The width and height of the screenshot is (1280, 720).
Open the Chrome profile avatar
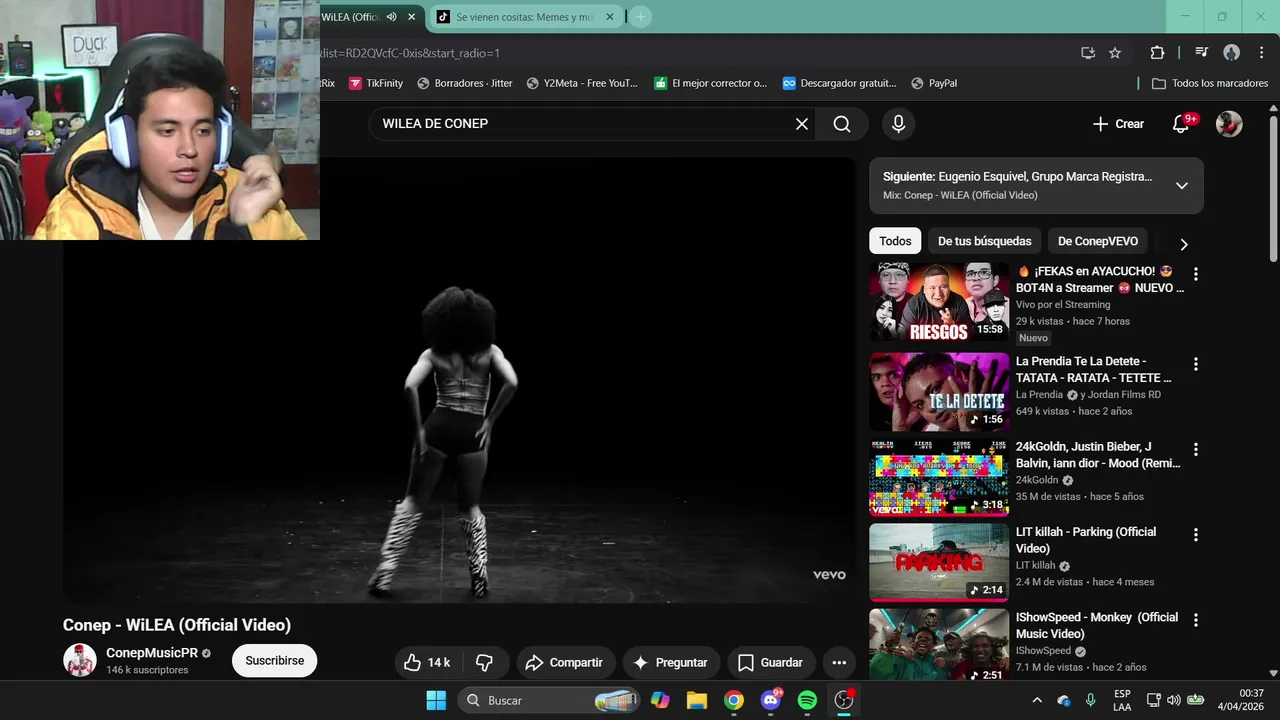1232,53
